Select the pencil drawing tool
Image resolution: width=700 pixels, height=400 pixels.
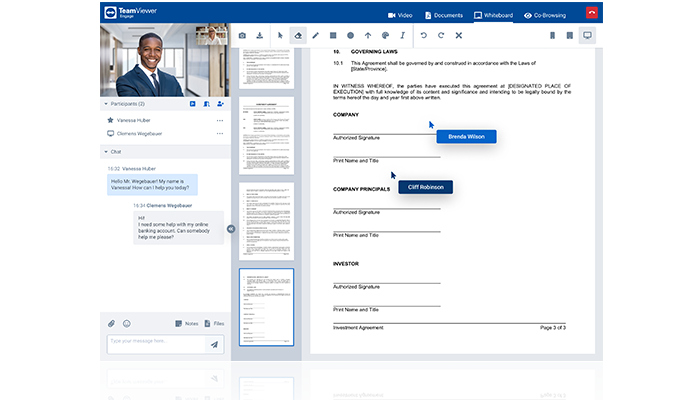coord(316,35)
